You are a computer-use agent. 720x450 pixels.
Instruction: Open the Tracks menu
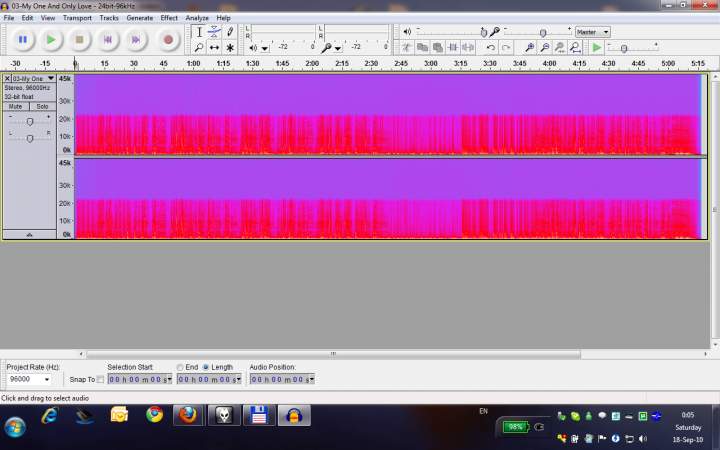tap(109, 18)
